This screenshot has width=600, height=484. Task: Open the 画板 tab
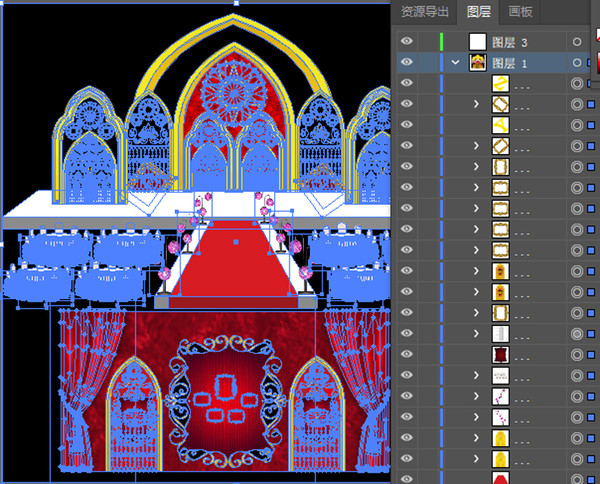(x=520, y=12)
